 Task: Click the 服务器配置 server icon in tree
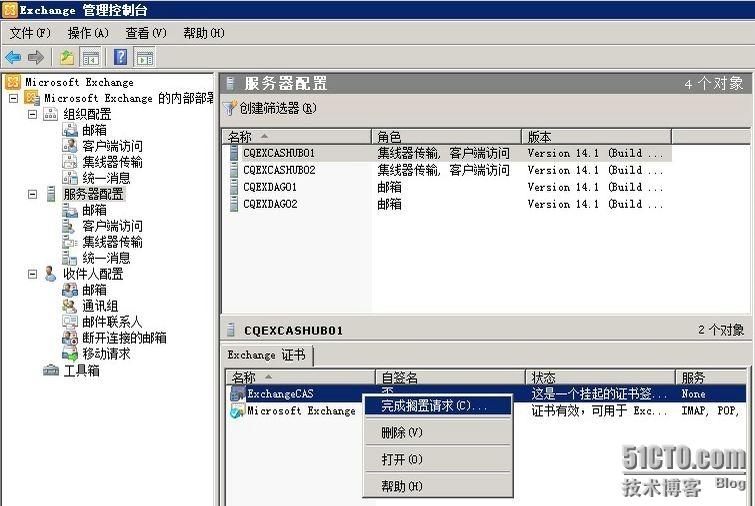pos(51,194)
